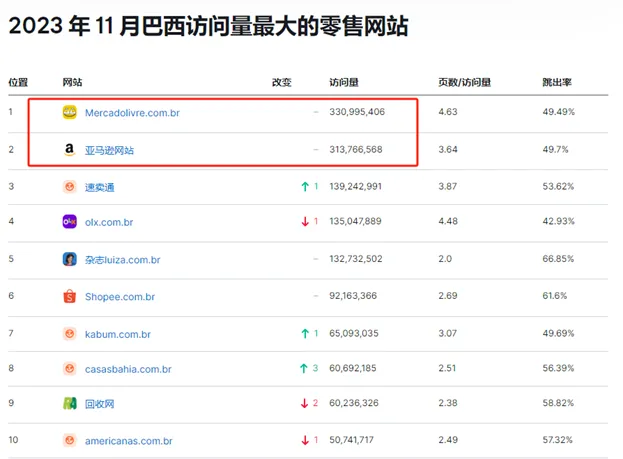Click pages per visit 4.63
Image resolution: width=623 pixels, height=459 pixels.
pos(448,112)
